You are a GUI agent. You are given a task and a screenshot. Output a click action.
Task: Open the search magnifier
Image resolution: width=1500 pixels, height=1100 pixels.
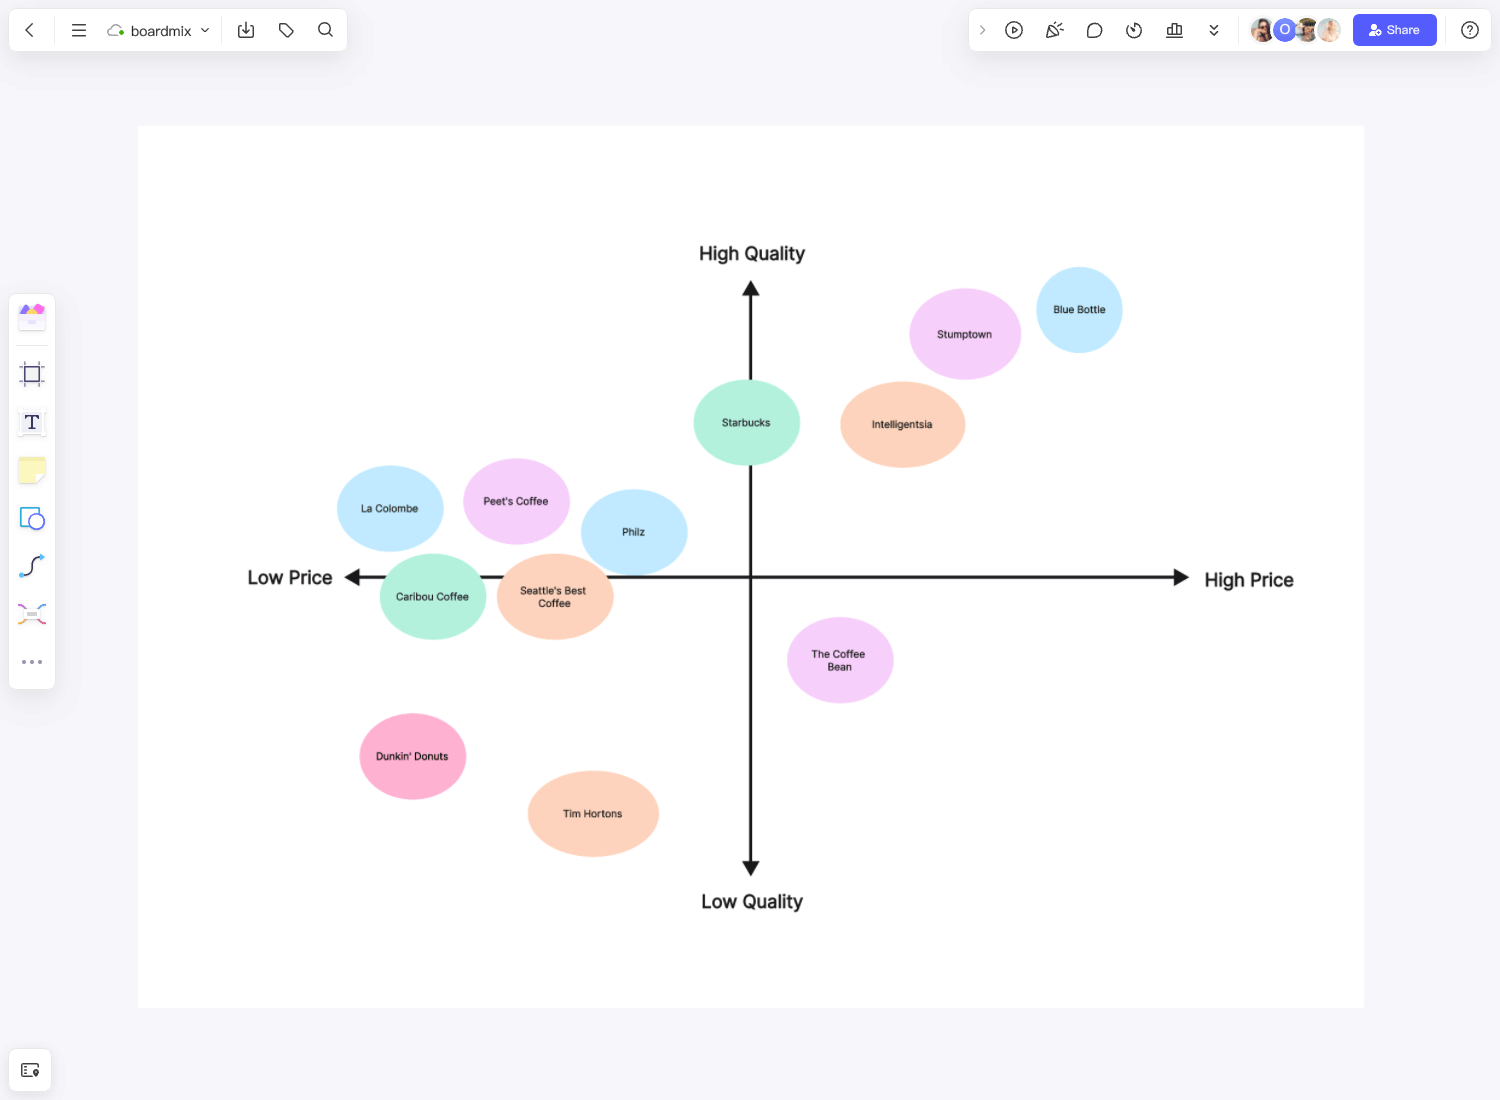(325, 30)
